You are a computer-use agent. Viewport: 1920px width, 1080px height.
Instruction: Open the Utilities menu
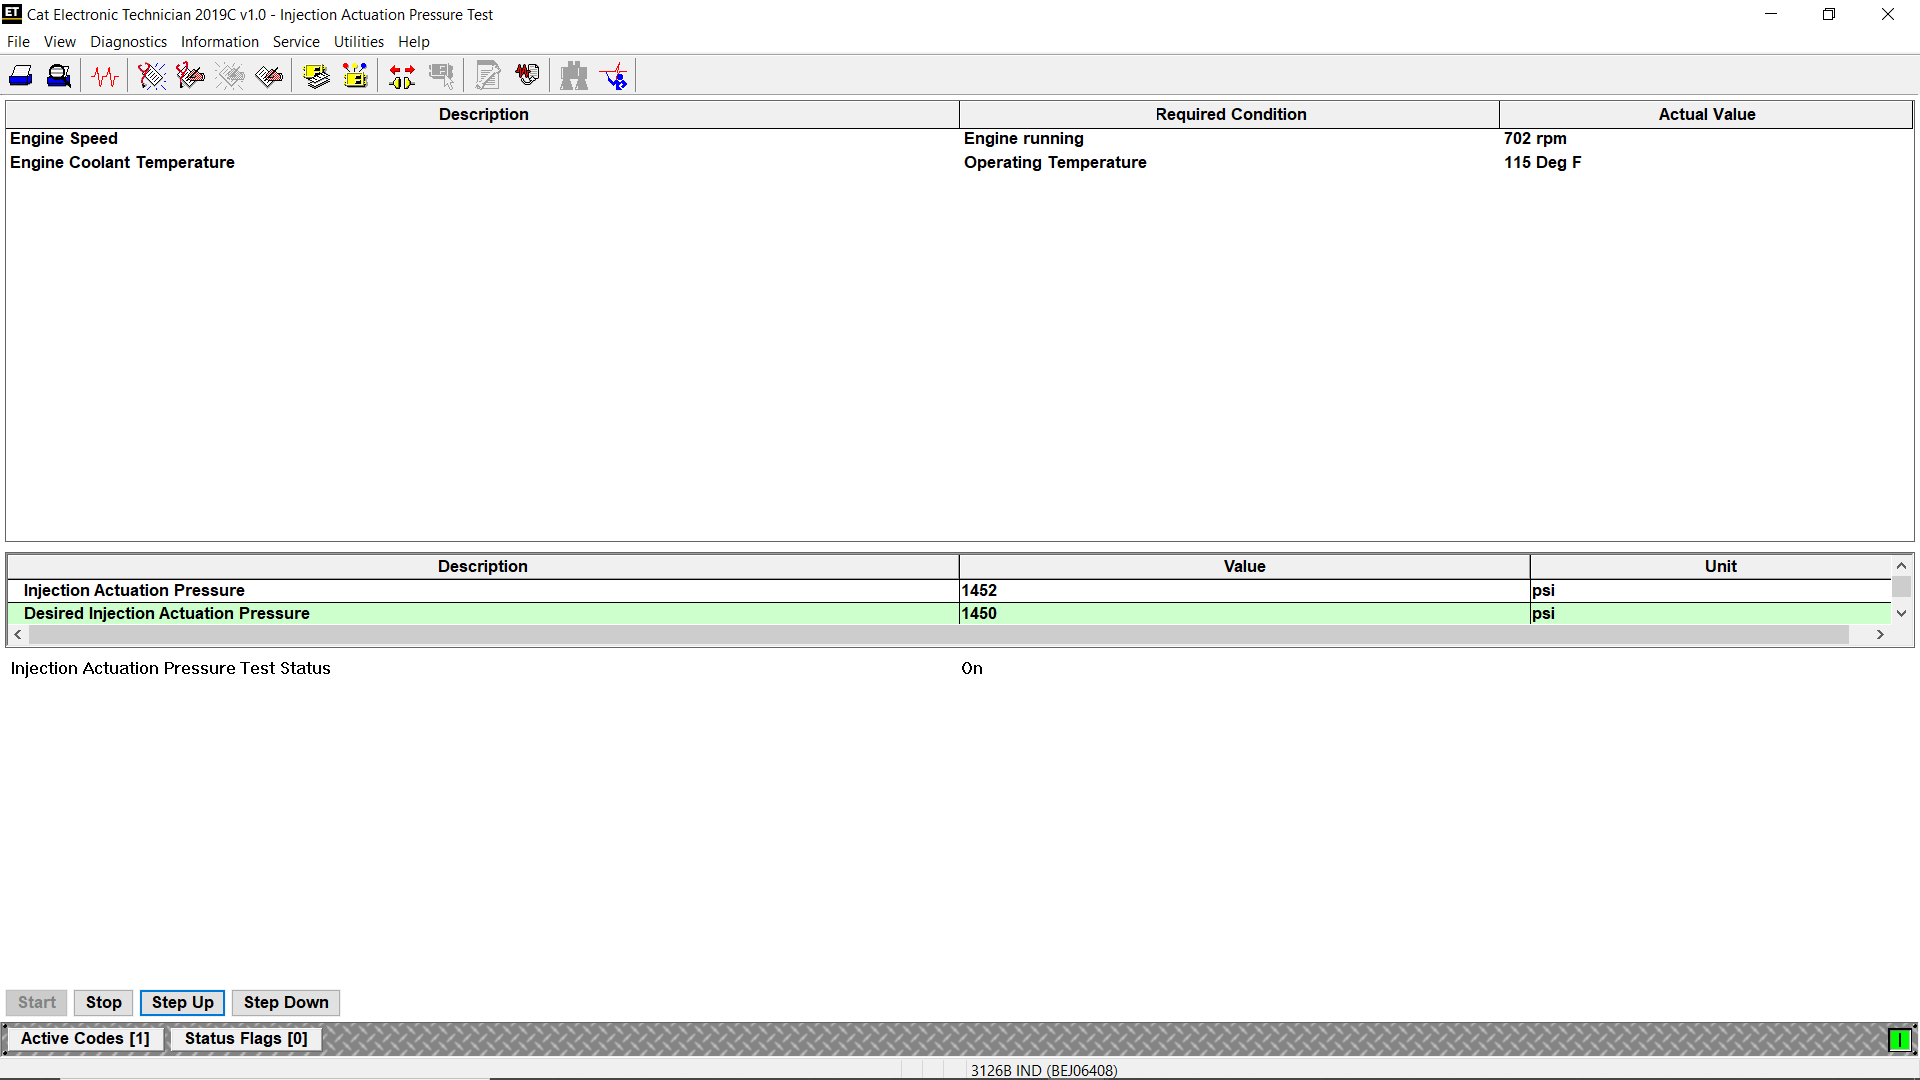(359, 42)
